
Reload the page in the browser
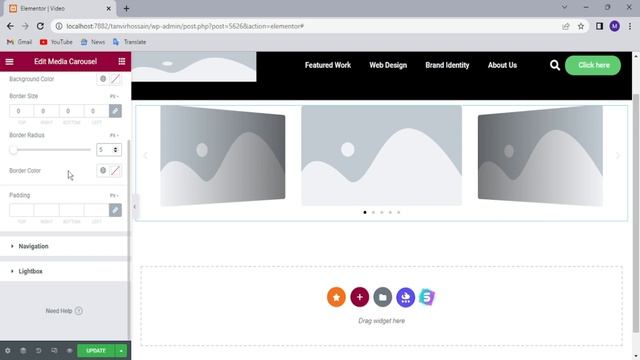click(40, 26)
